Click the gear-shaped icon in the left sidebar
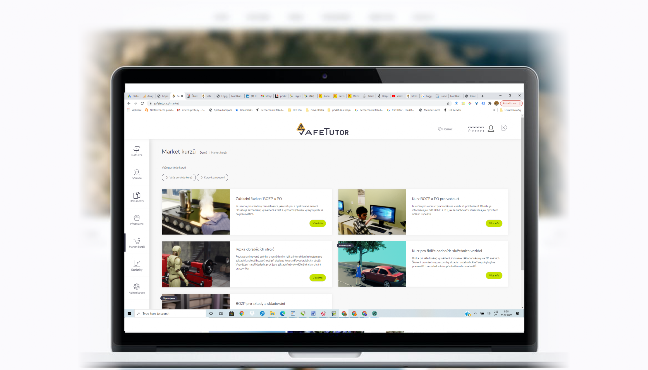This screenshot has height=370, width=648. 136,286
